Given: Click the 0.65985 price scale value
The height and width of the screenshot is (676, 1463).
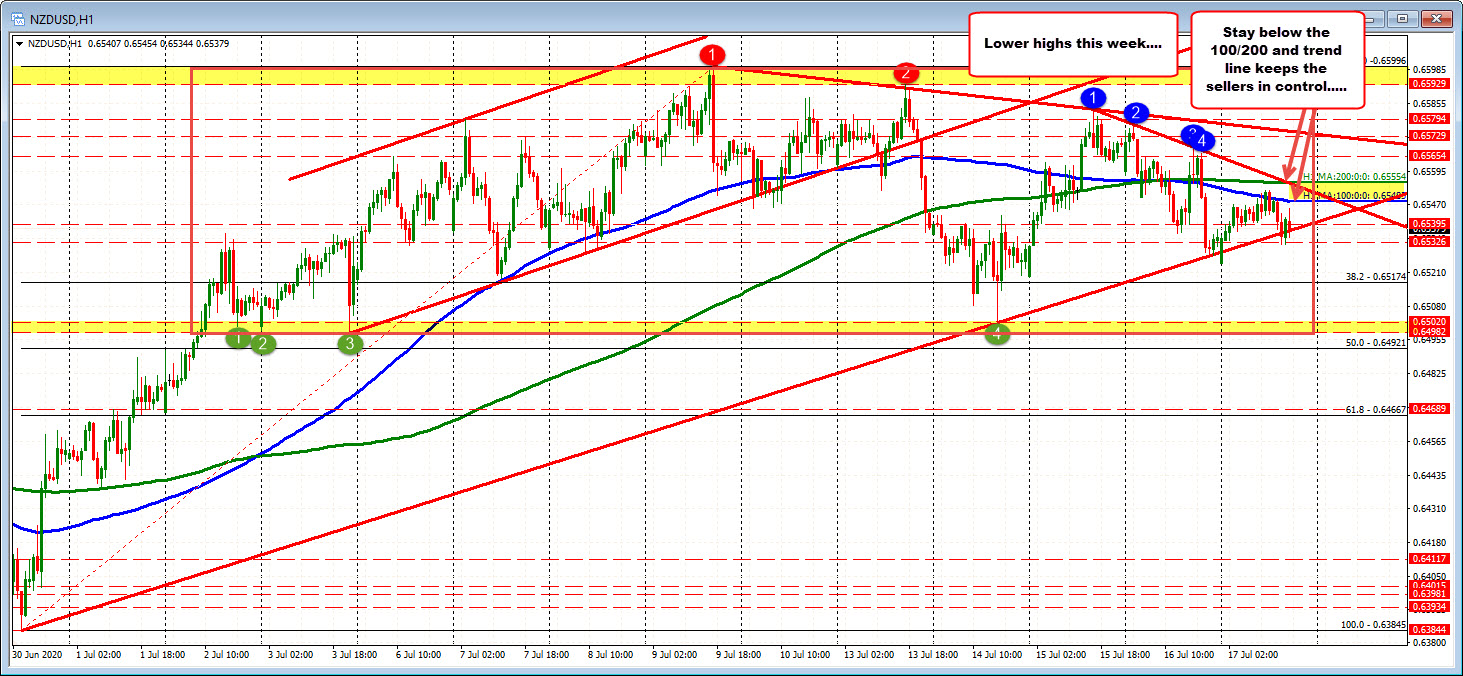Looking at the screenshot, I should tap(1430, 69).
